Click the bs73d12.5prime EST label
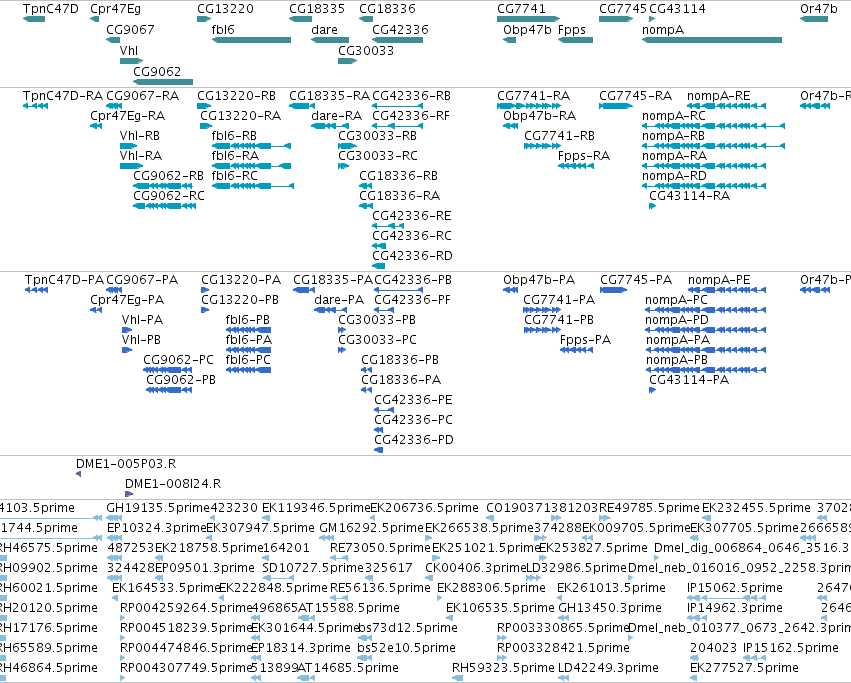 click(408, 628)
